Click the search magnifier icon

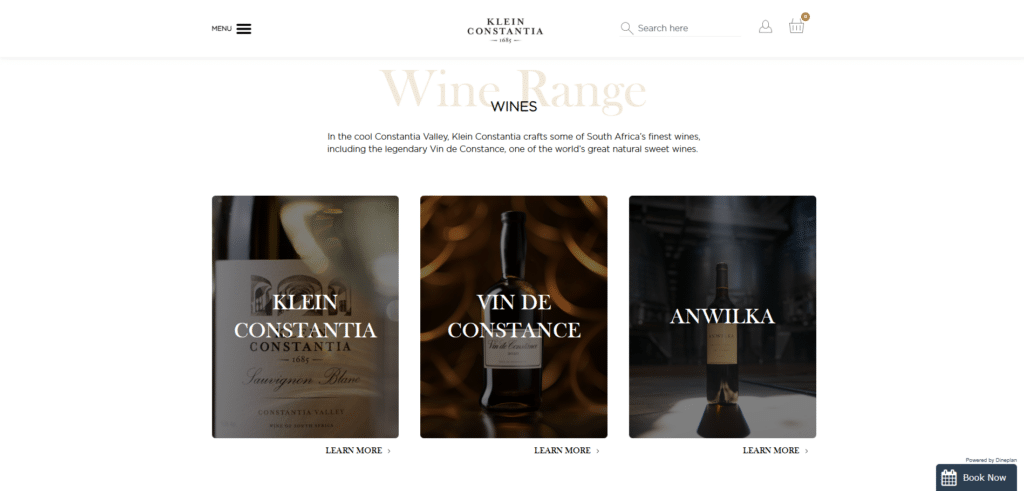[626, 28]
